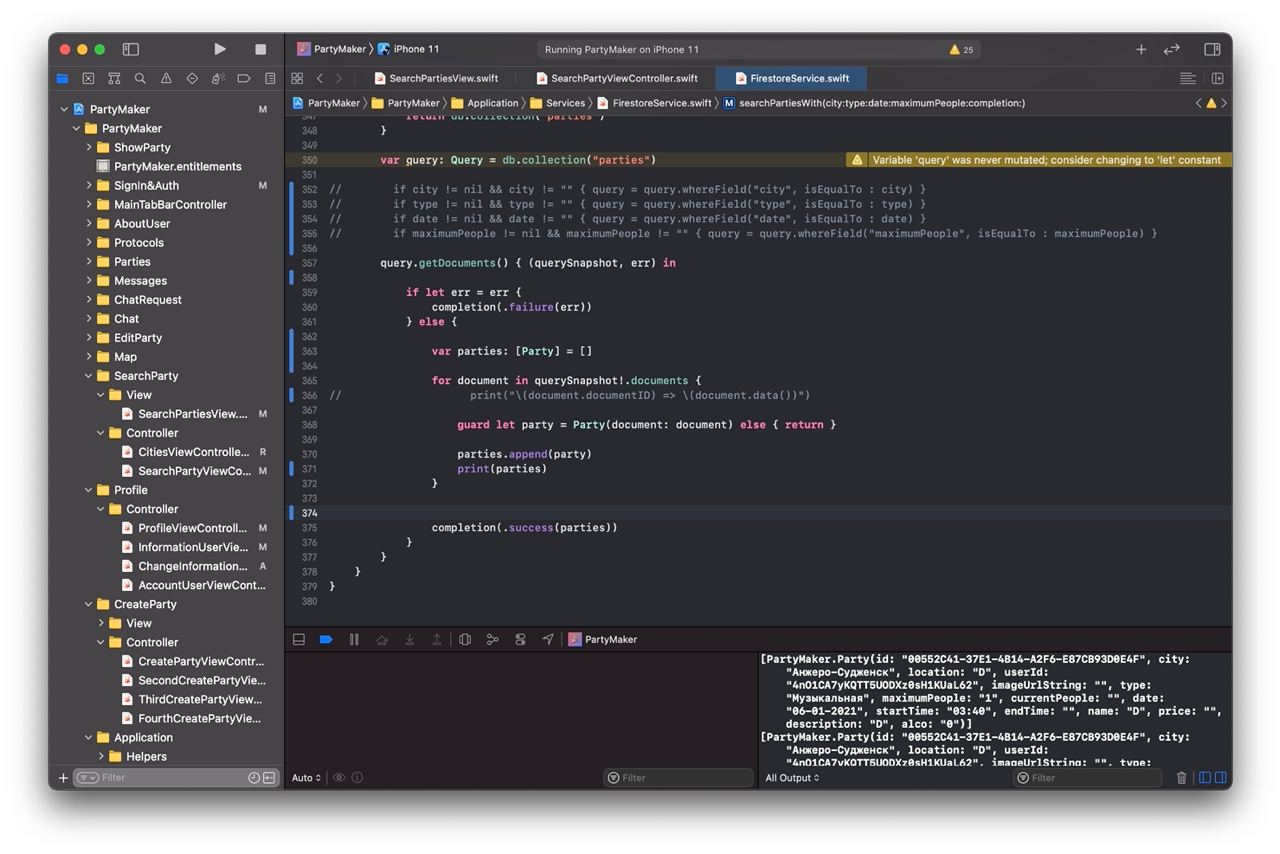The image size is (1280, 854).
Task: Collapse the Profile folder
Action: [89, 490]
